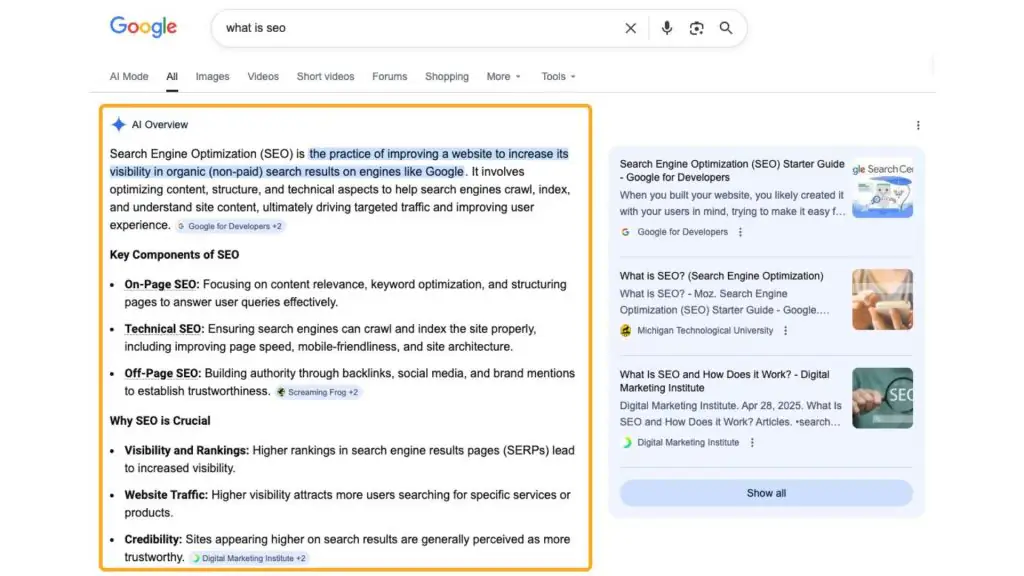This screenshot has height=576, width=1024.
Task: Click the thumbnail of hand holding a phone
Action: click(882, 299)
